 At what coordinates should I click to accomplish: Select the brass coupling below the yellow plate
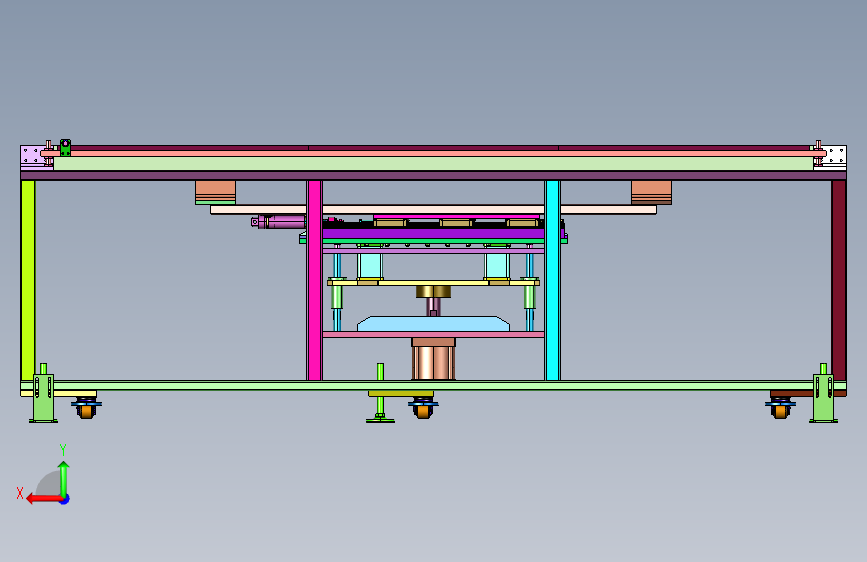(434, 292)
